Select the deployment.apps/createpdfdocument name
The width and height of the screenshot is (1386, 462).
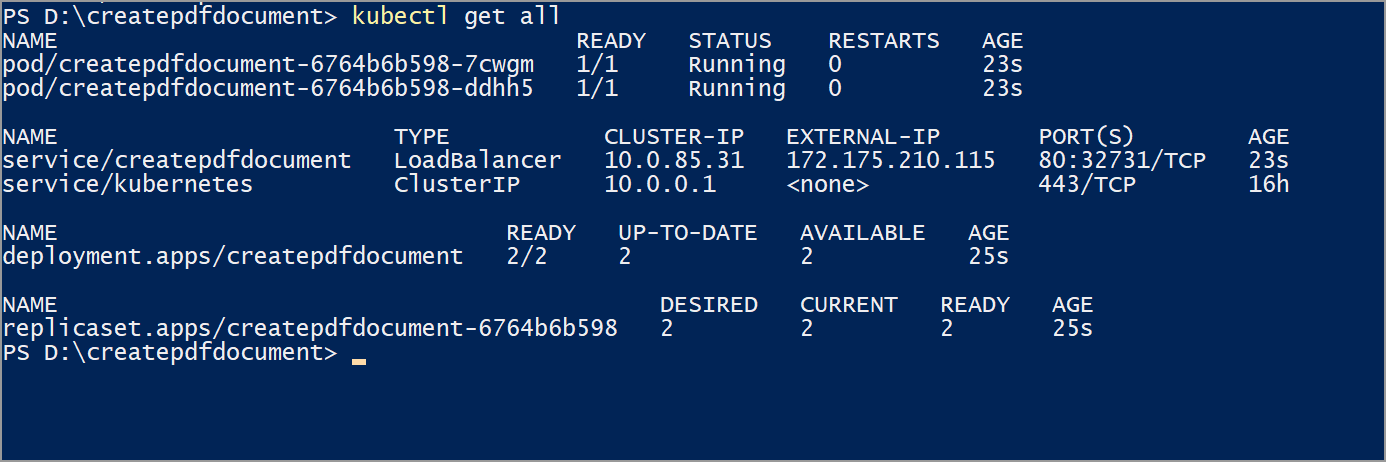[232, 256]
